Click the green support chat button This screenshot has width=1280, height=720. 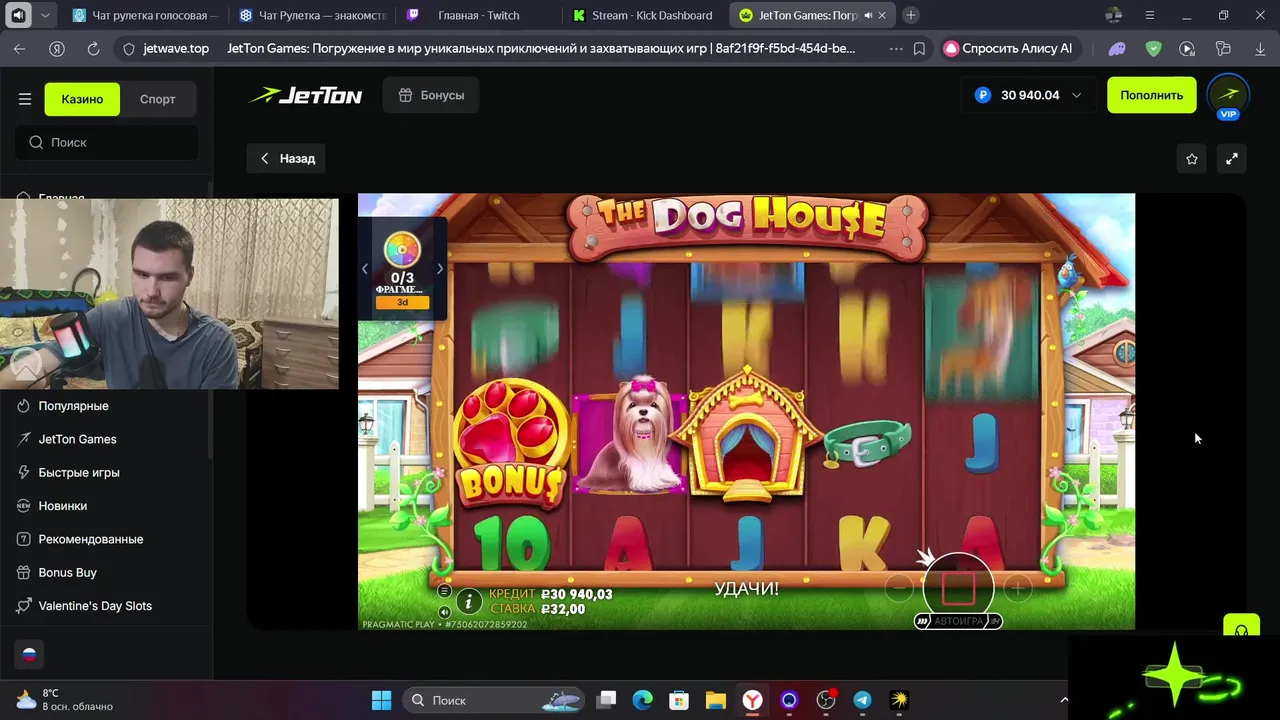1242,630
